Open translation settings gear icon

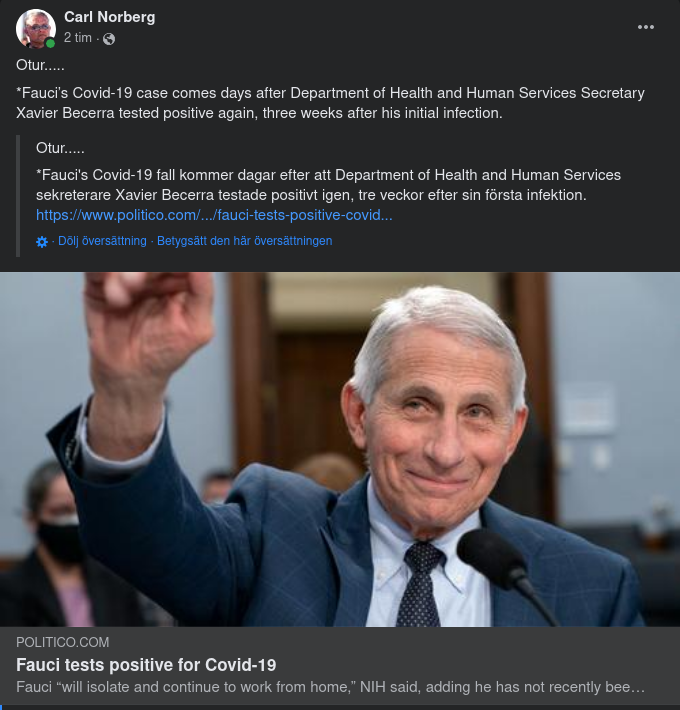click(42, 241)
